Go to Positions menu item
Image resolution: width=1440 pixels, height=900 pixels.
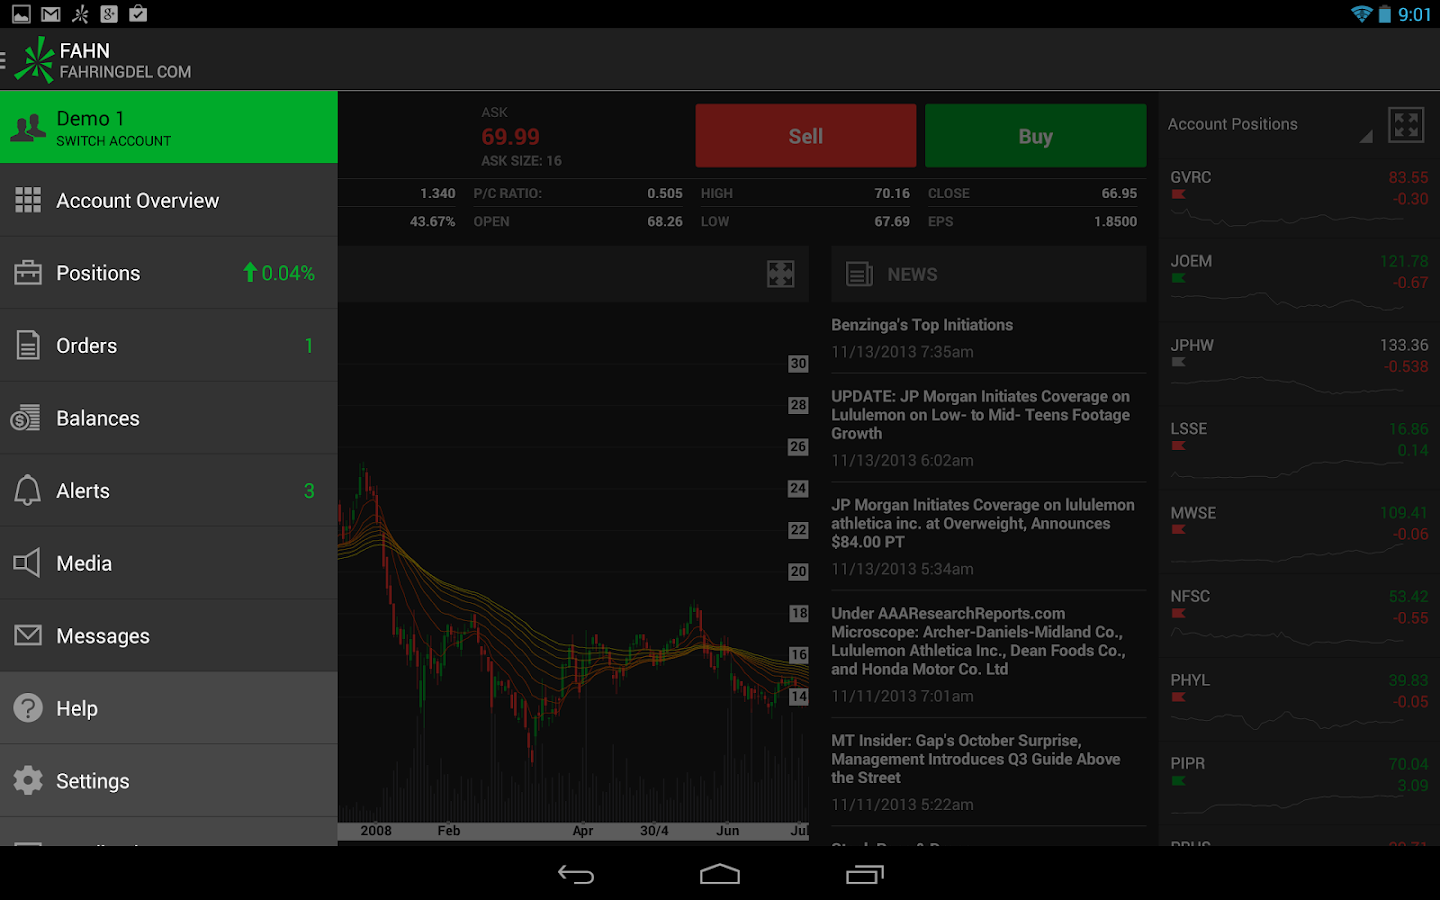tap(169, 273)
